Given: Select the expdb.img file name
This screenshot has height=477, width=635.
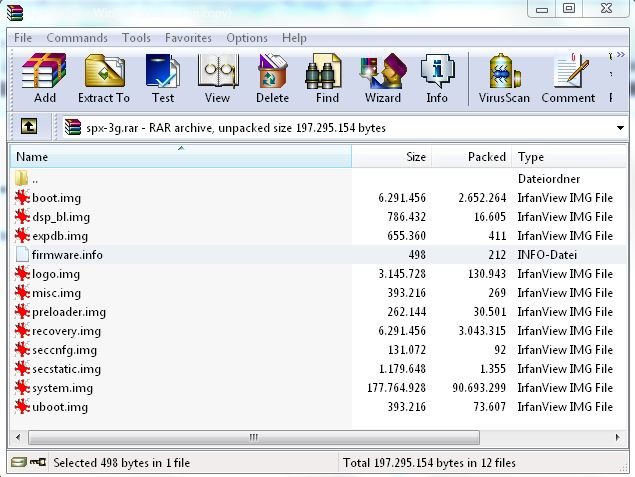Looking at the screenshot, I should point(60,236).
